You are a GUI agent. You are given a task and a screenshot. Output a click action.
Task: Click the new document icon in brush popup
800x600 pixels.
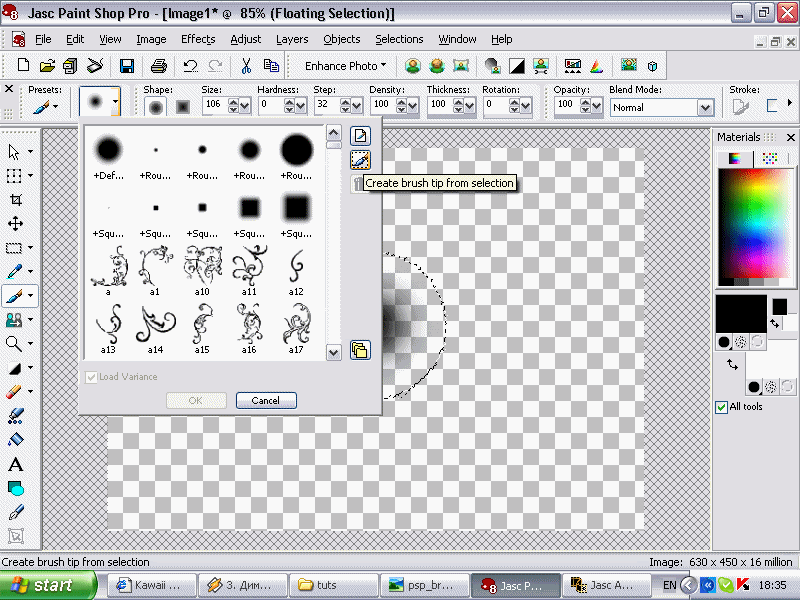point(360,136)
